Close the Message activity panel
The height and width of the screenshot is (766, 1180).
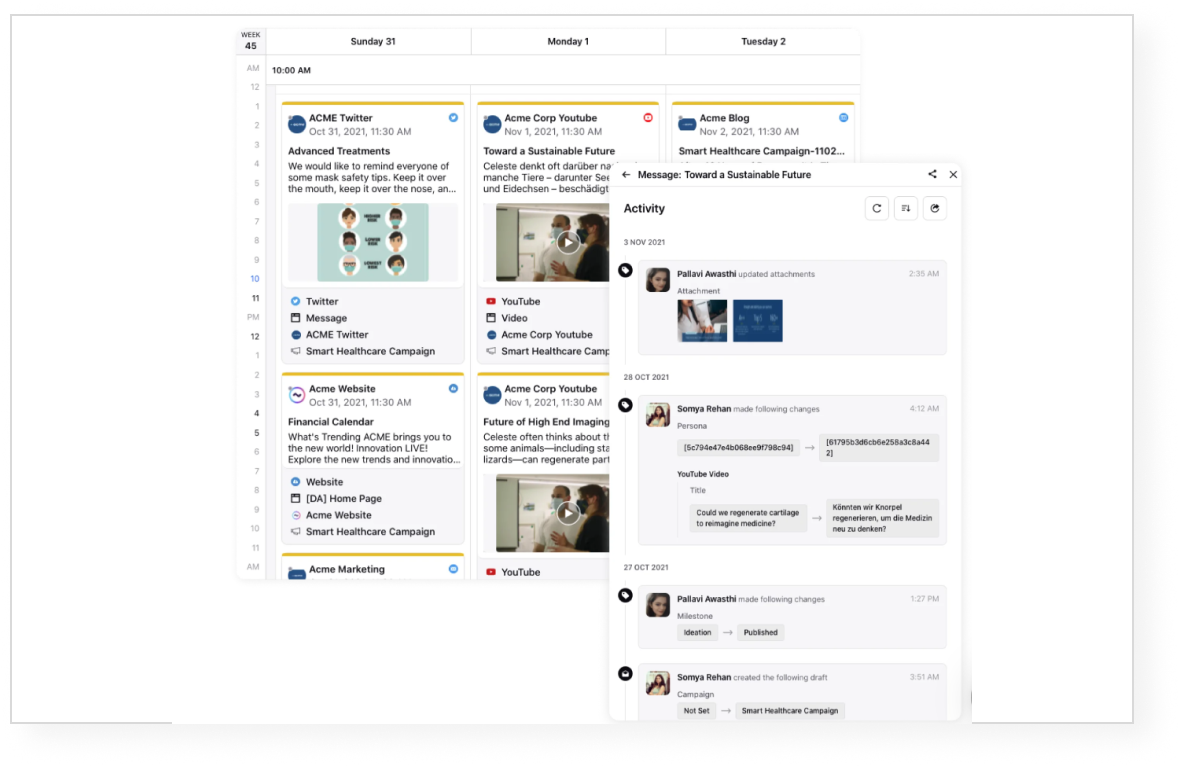coord(953,175)
